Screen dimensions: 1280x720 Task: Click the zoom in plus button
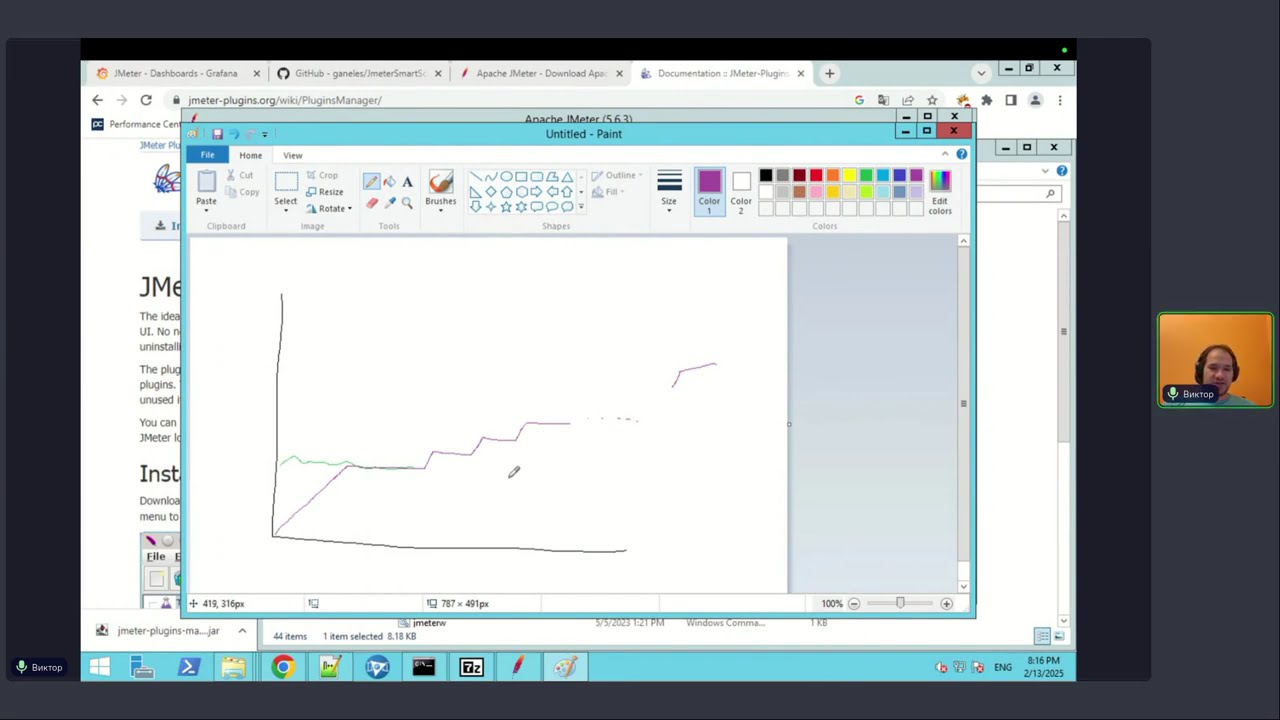click(x=946, y=604)
